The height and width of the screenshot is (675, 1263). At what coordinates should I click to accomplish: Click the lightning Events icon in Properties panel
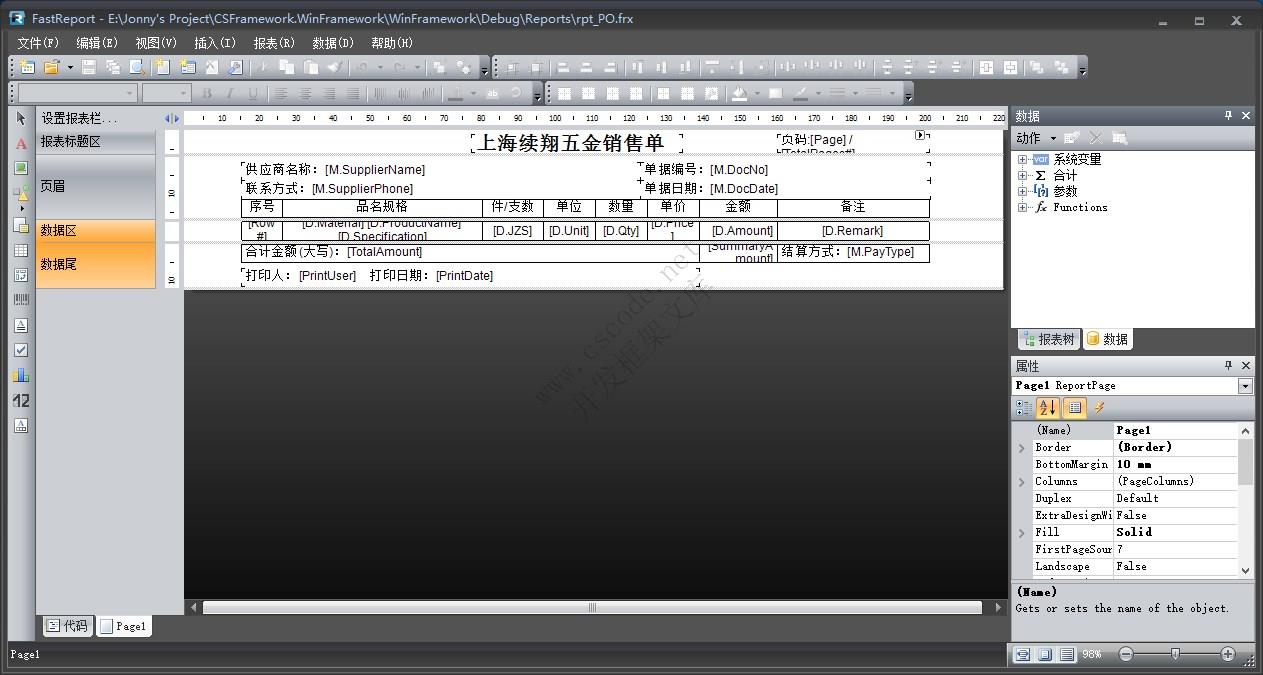[x=1099, y=407]
